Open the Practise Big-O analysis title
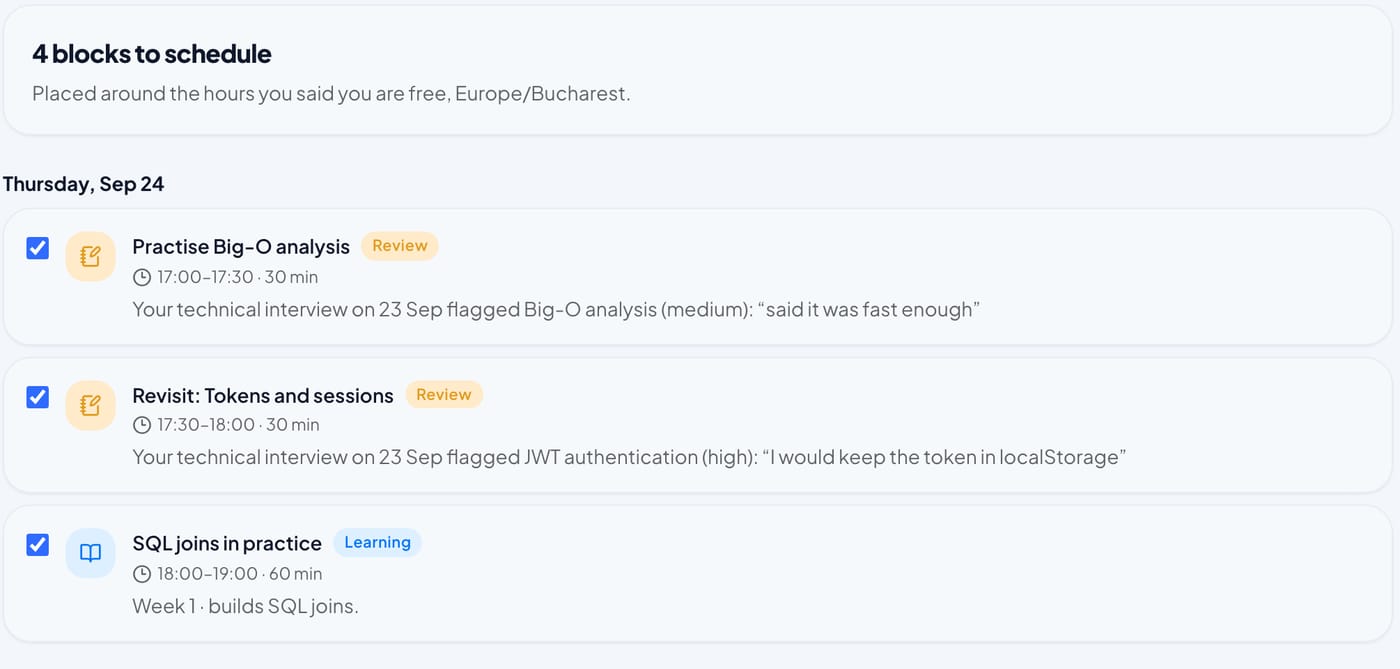 [241, 247]
